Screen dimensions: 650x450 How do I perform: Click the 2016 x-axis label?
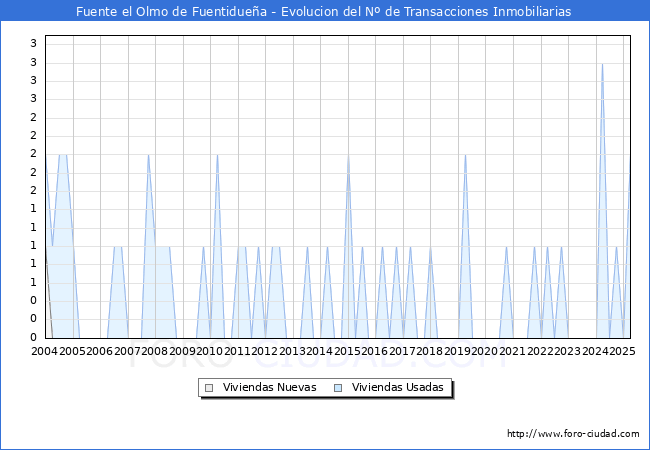(x=375, y=351)
